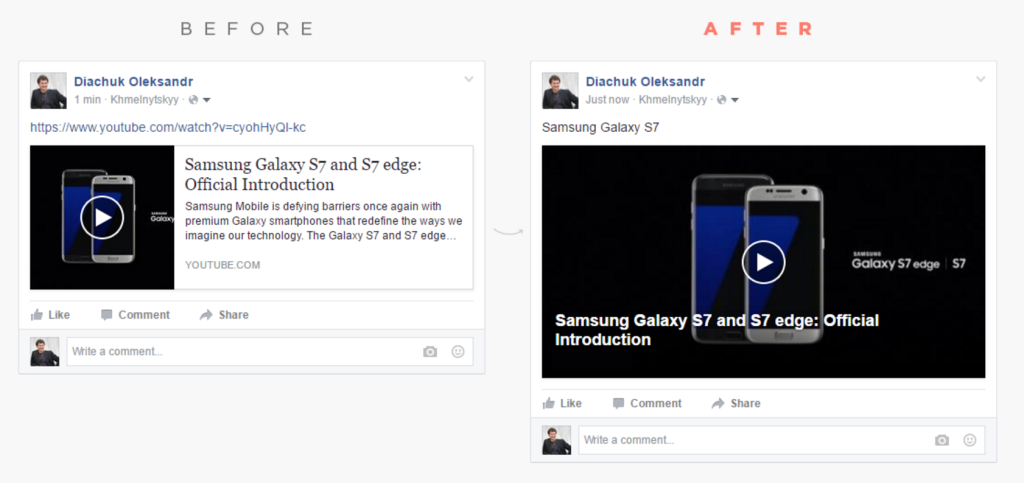Click the share arrow icon in the Before post
This screenshot has height=483, width=1024.
[206, 315]
